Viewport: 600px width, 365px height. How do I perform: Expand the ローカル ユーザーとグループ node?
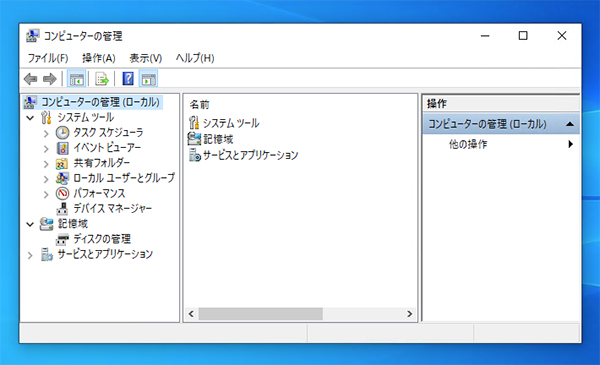(46, 179)
